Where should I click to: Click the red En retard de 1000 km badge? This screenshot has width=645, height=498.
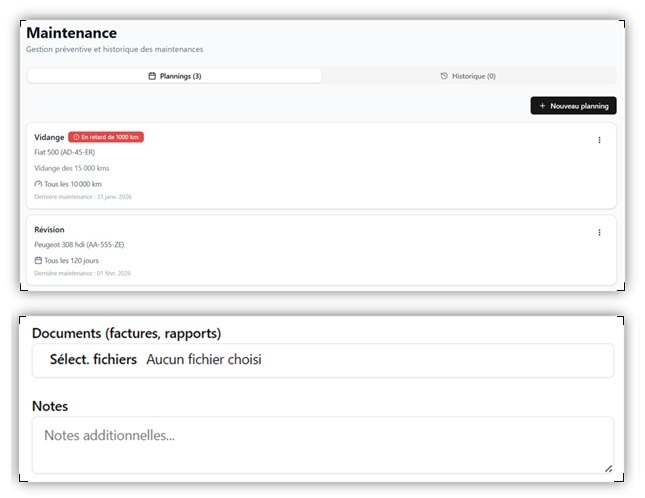tap(106, 137)
